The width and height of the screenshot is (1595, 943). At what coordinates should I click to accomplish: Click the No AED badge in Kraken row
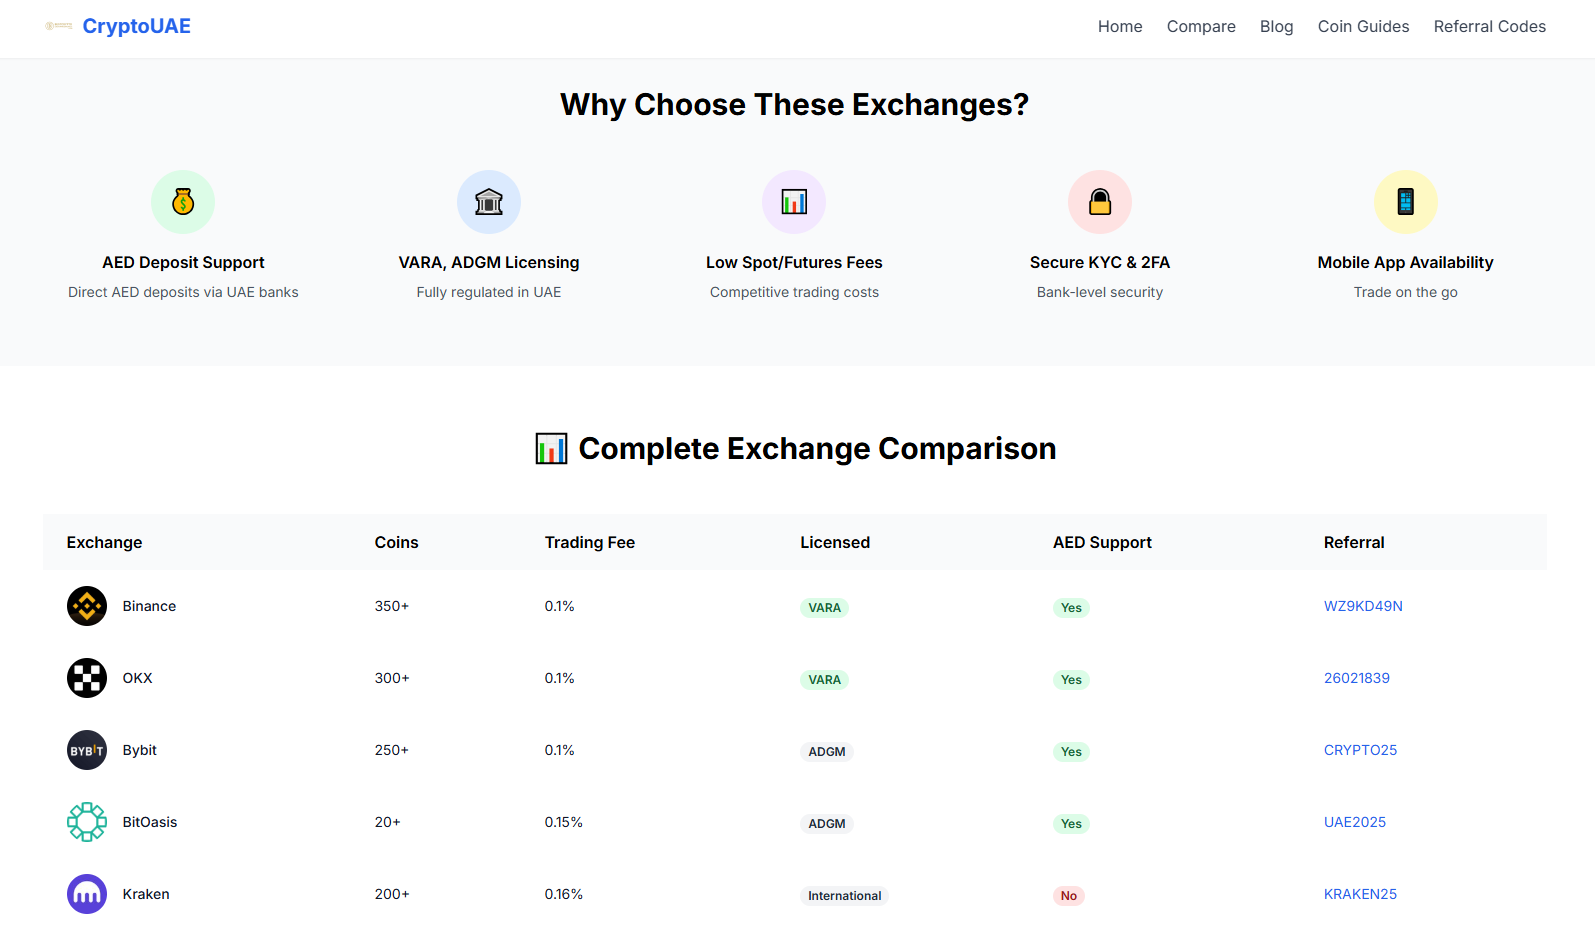coord(1069,896)
